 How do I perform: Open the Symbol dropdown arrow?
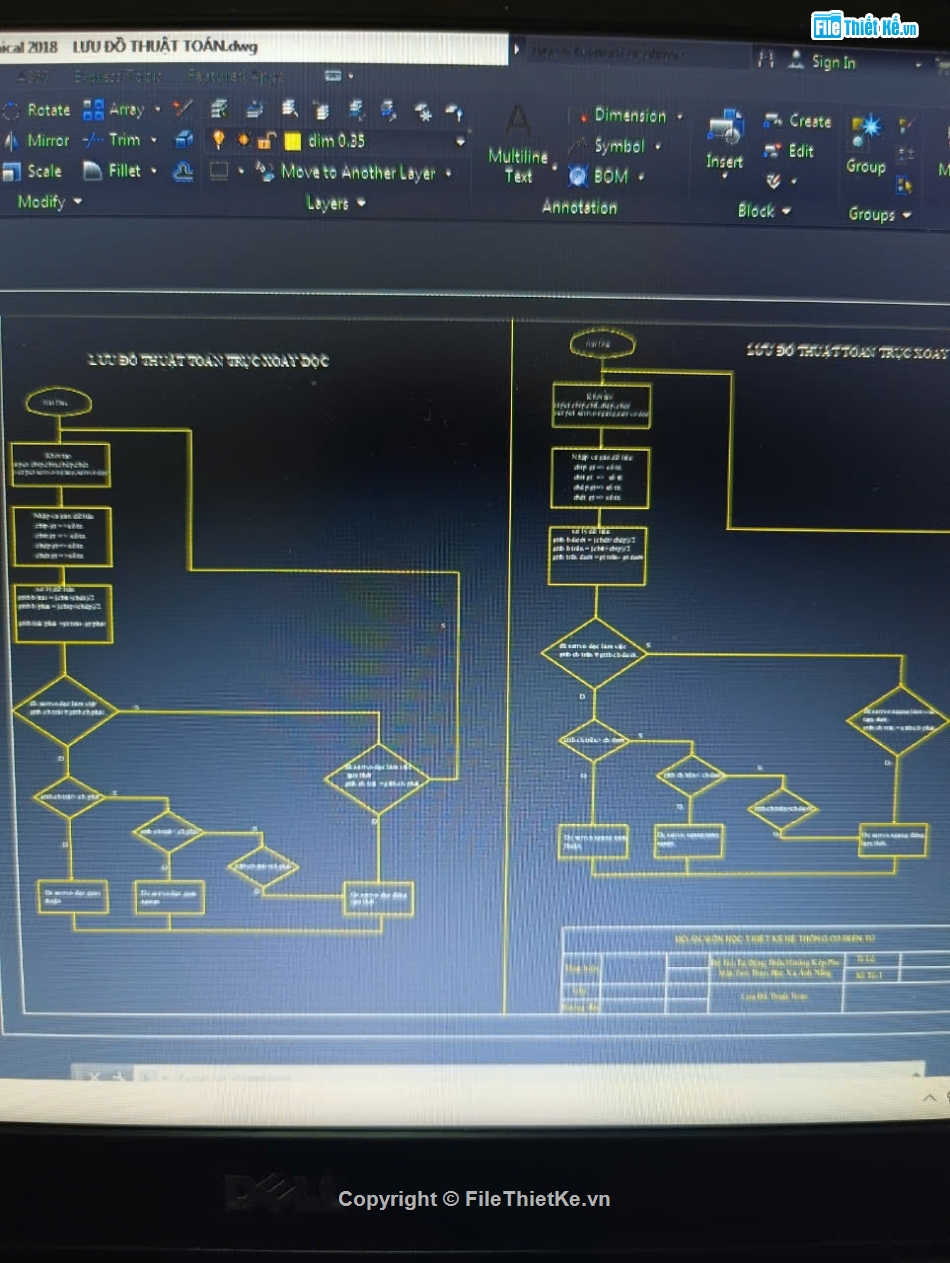[x=657, y=146]
